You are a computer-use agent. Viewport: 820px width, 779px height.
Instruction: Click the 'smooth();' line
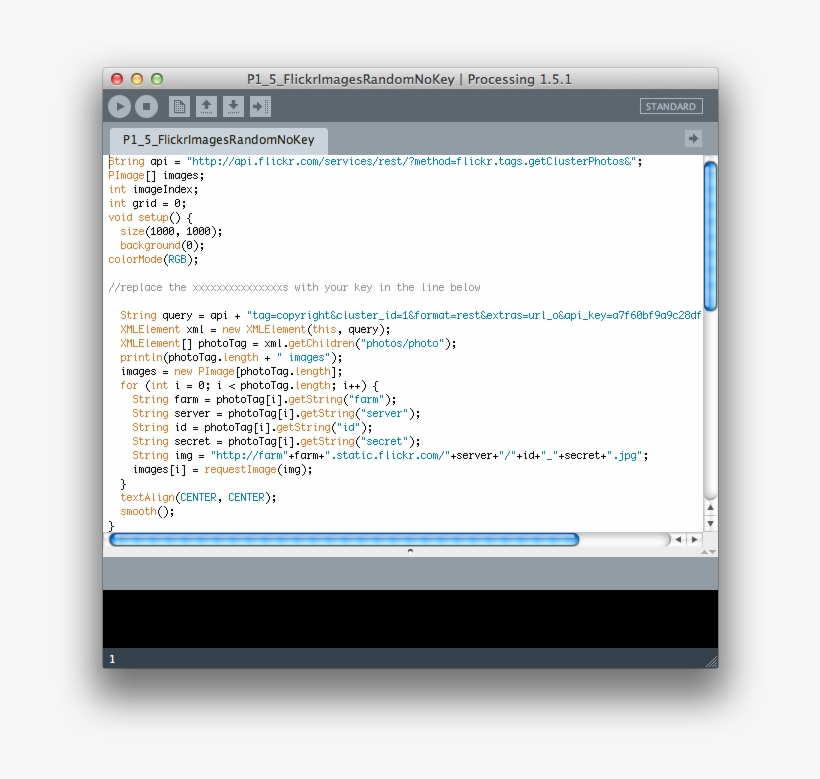[x=147, y=511]
